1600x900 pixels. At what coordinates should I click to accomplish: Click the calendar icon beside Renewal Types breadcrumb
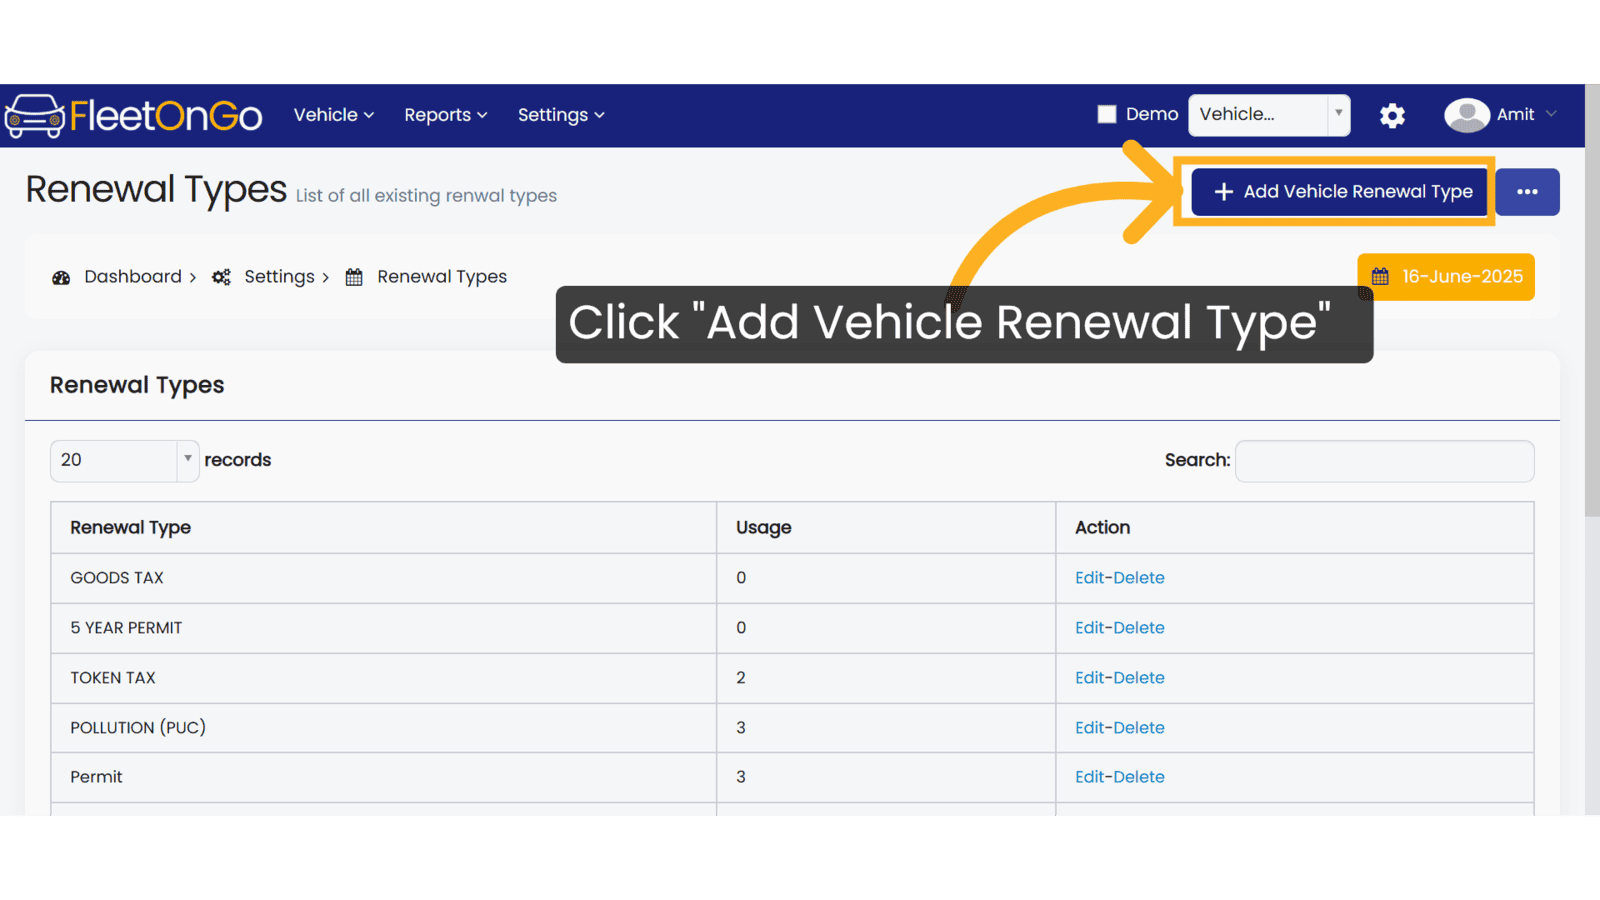pyautogui.click(x=354, y=277)
